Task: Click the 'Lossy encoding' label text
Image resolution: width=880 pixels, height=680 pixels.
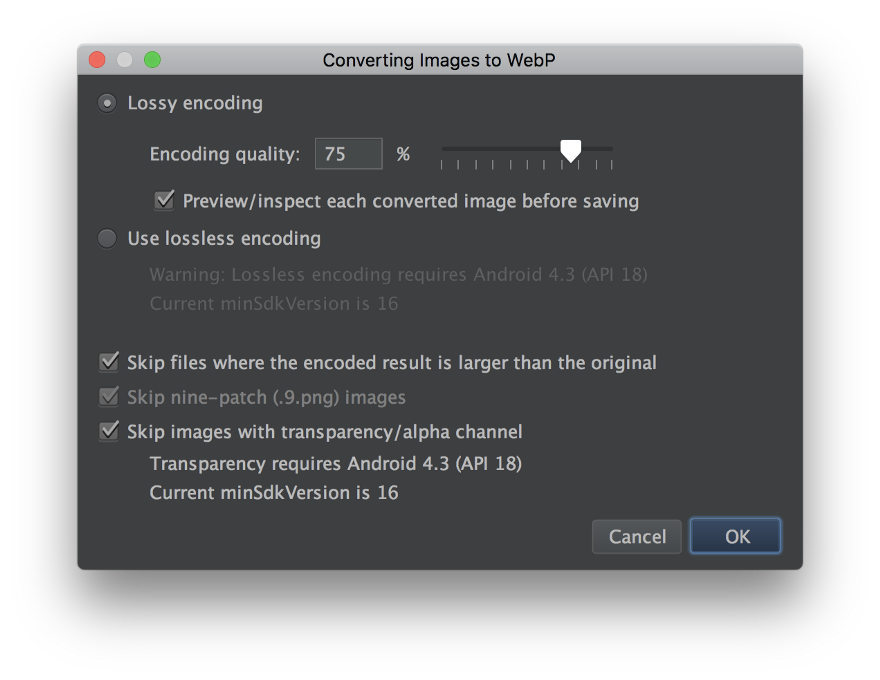Action: tap(195, 103)
